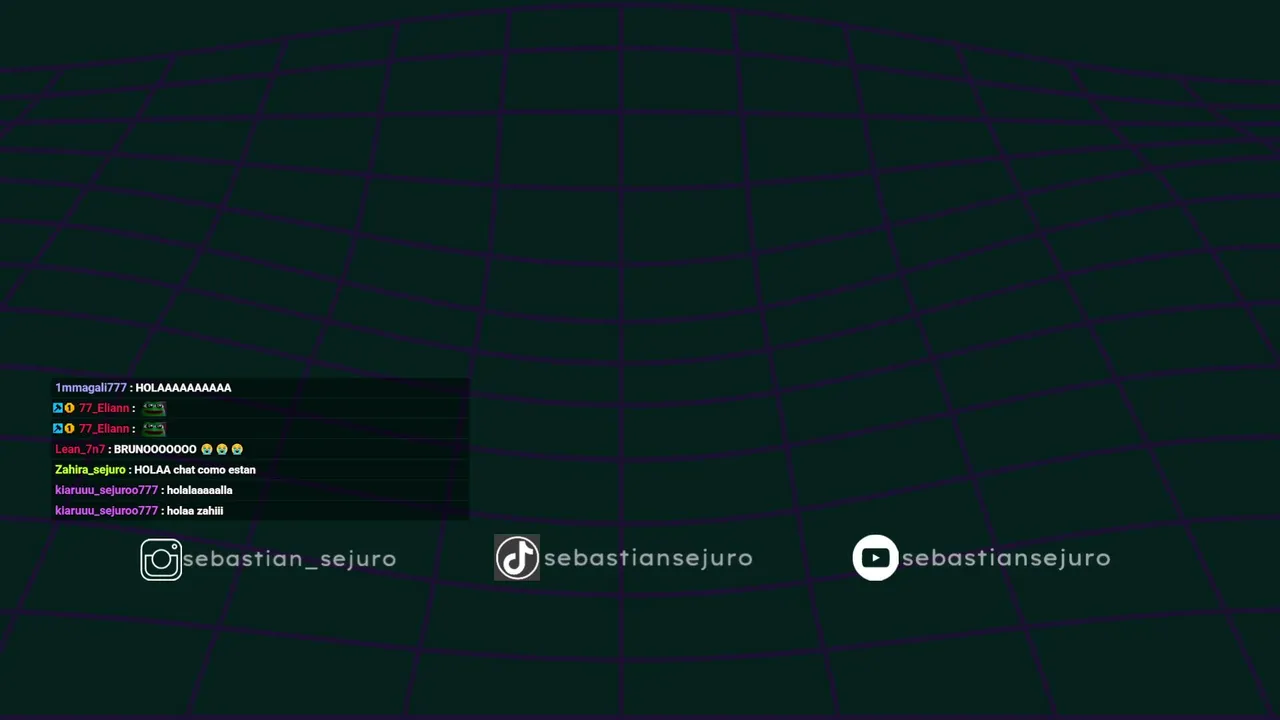Click username Lean_7n7 in chat

click(x=80, y=450)
